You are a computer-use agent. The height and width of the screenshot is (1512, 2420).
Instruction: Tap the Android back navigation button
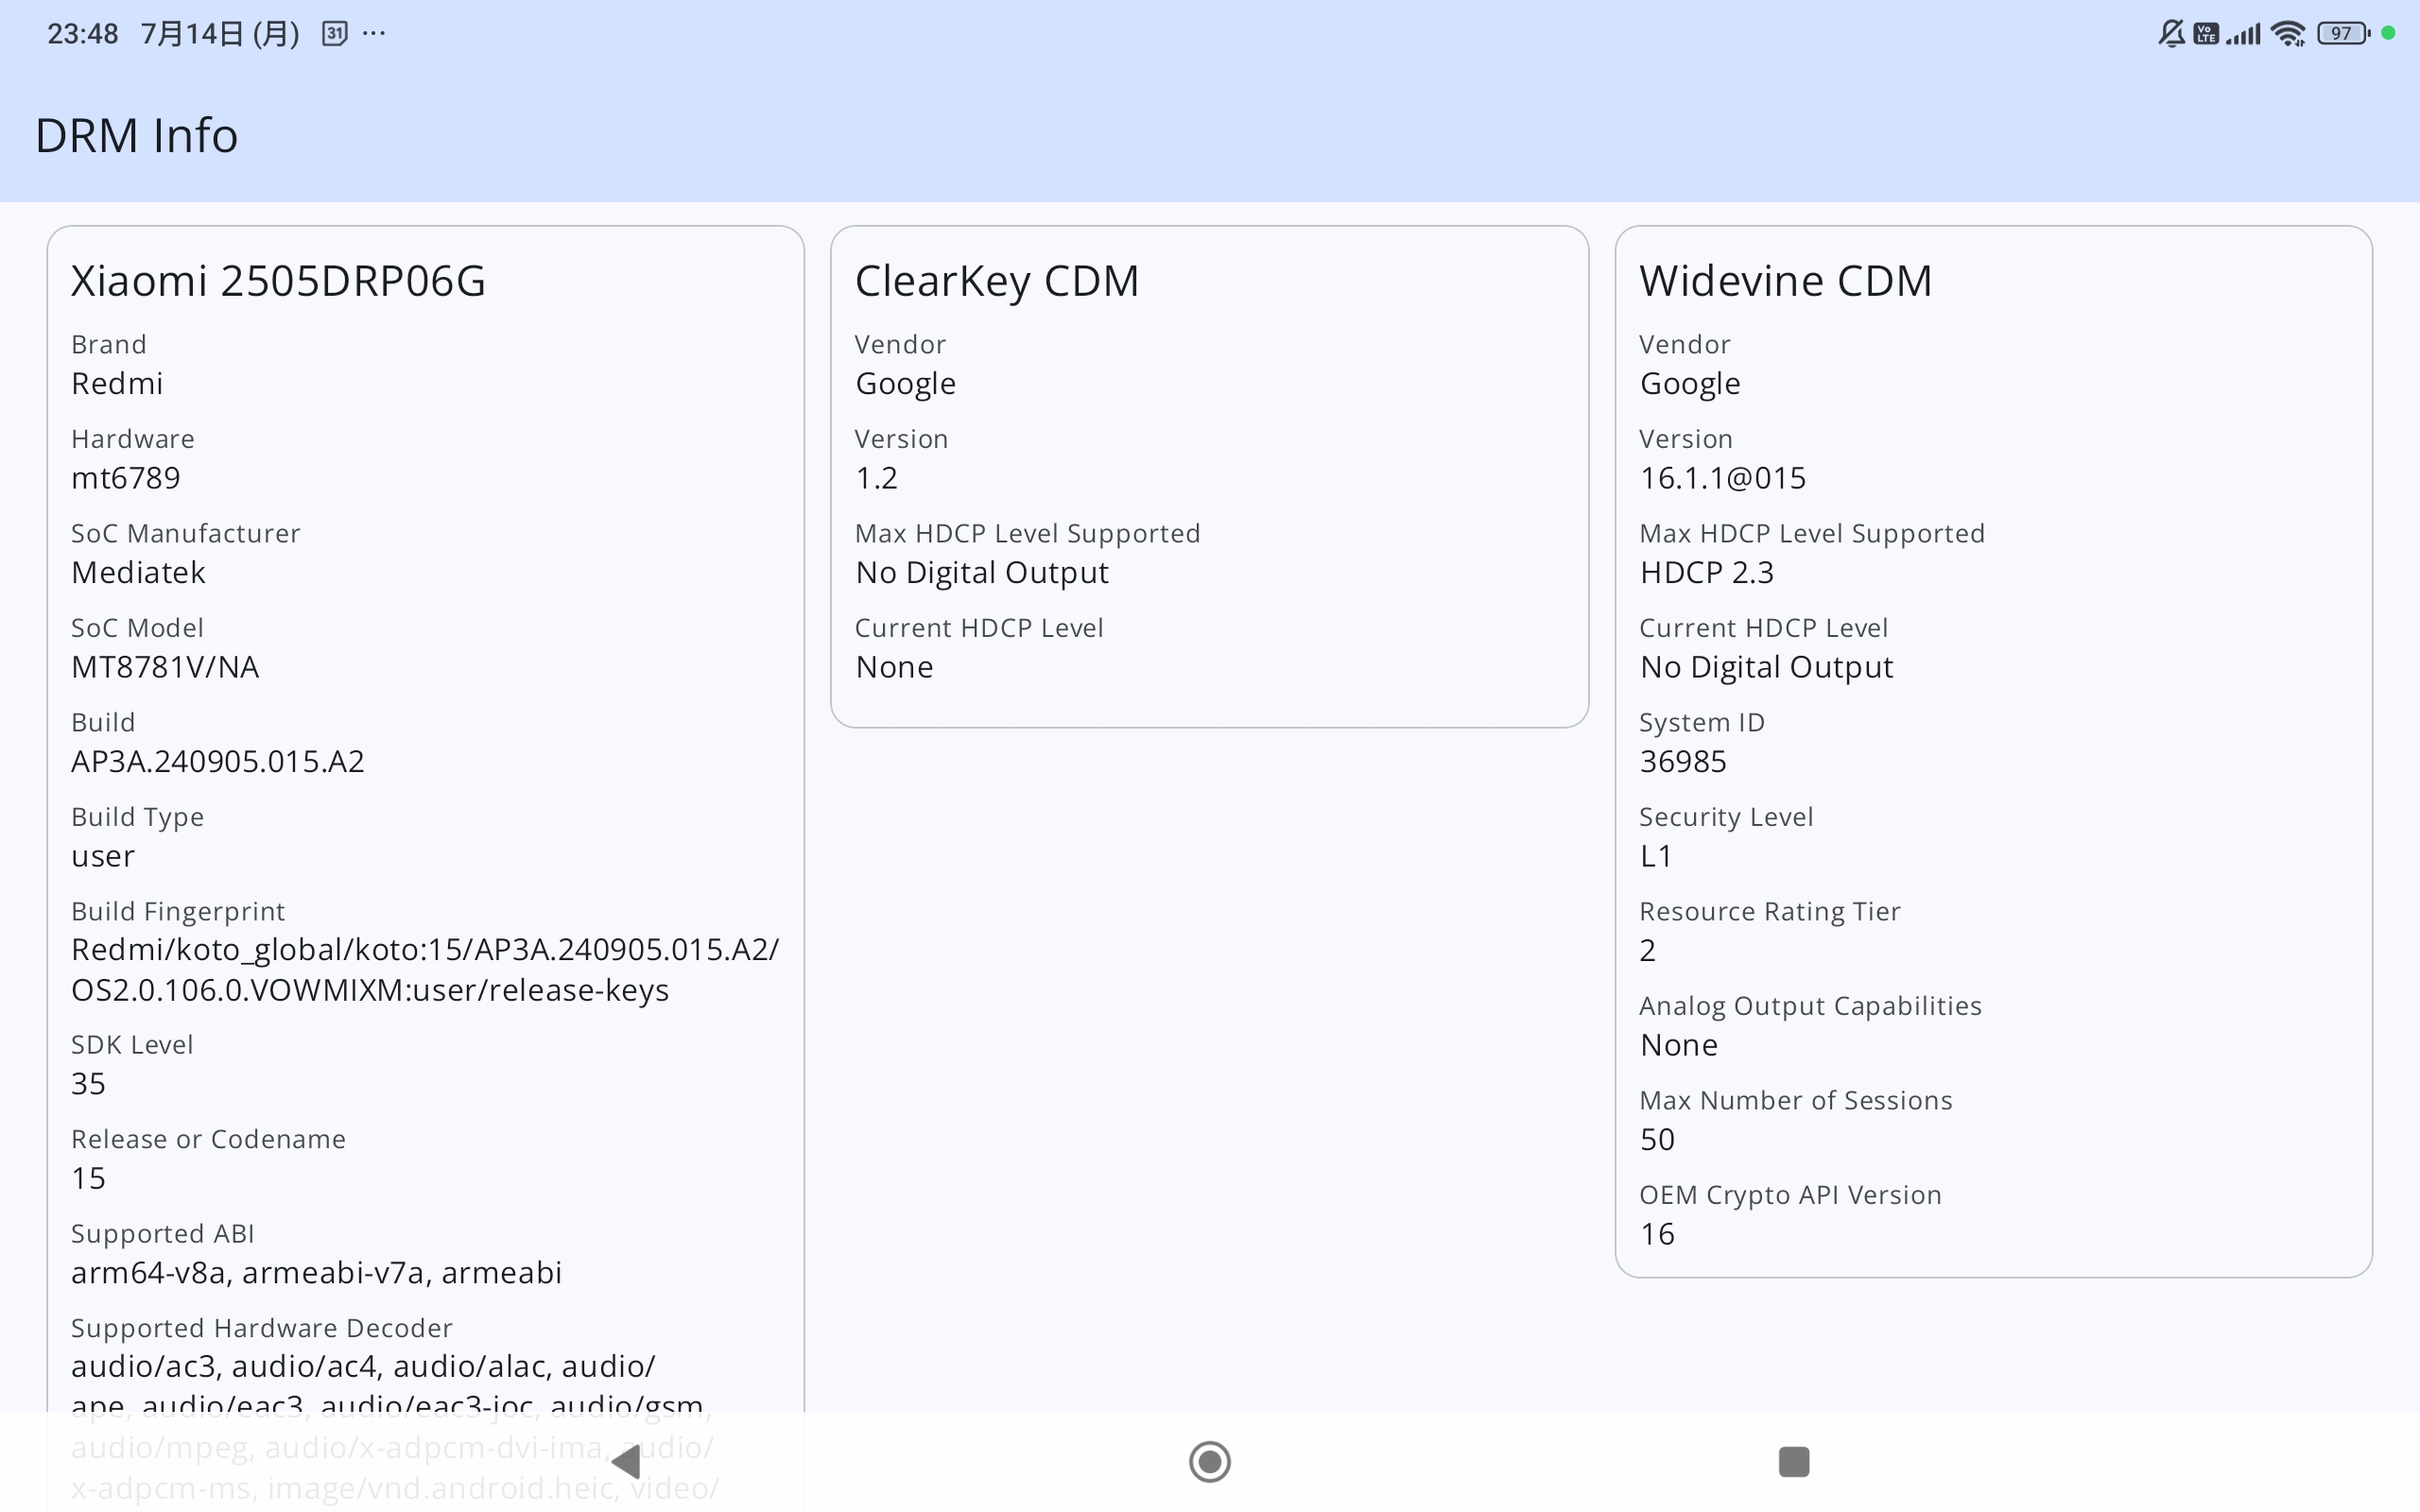click(626, 1462)
